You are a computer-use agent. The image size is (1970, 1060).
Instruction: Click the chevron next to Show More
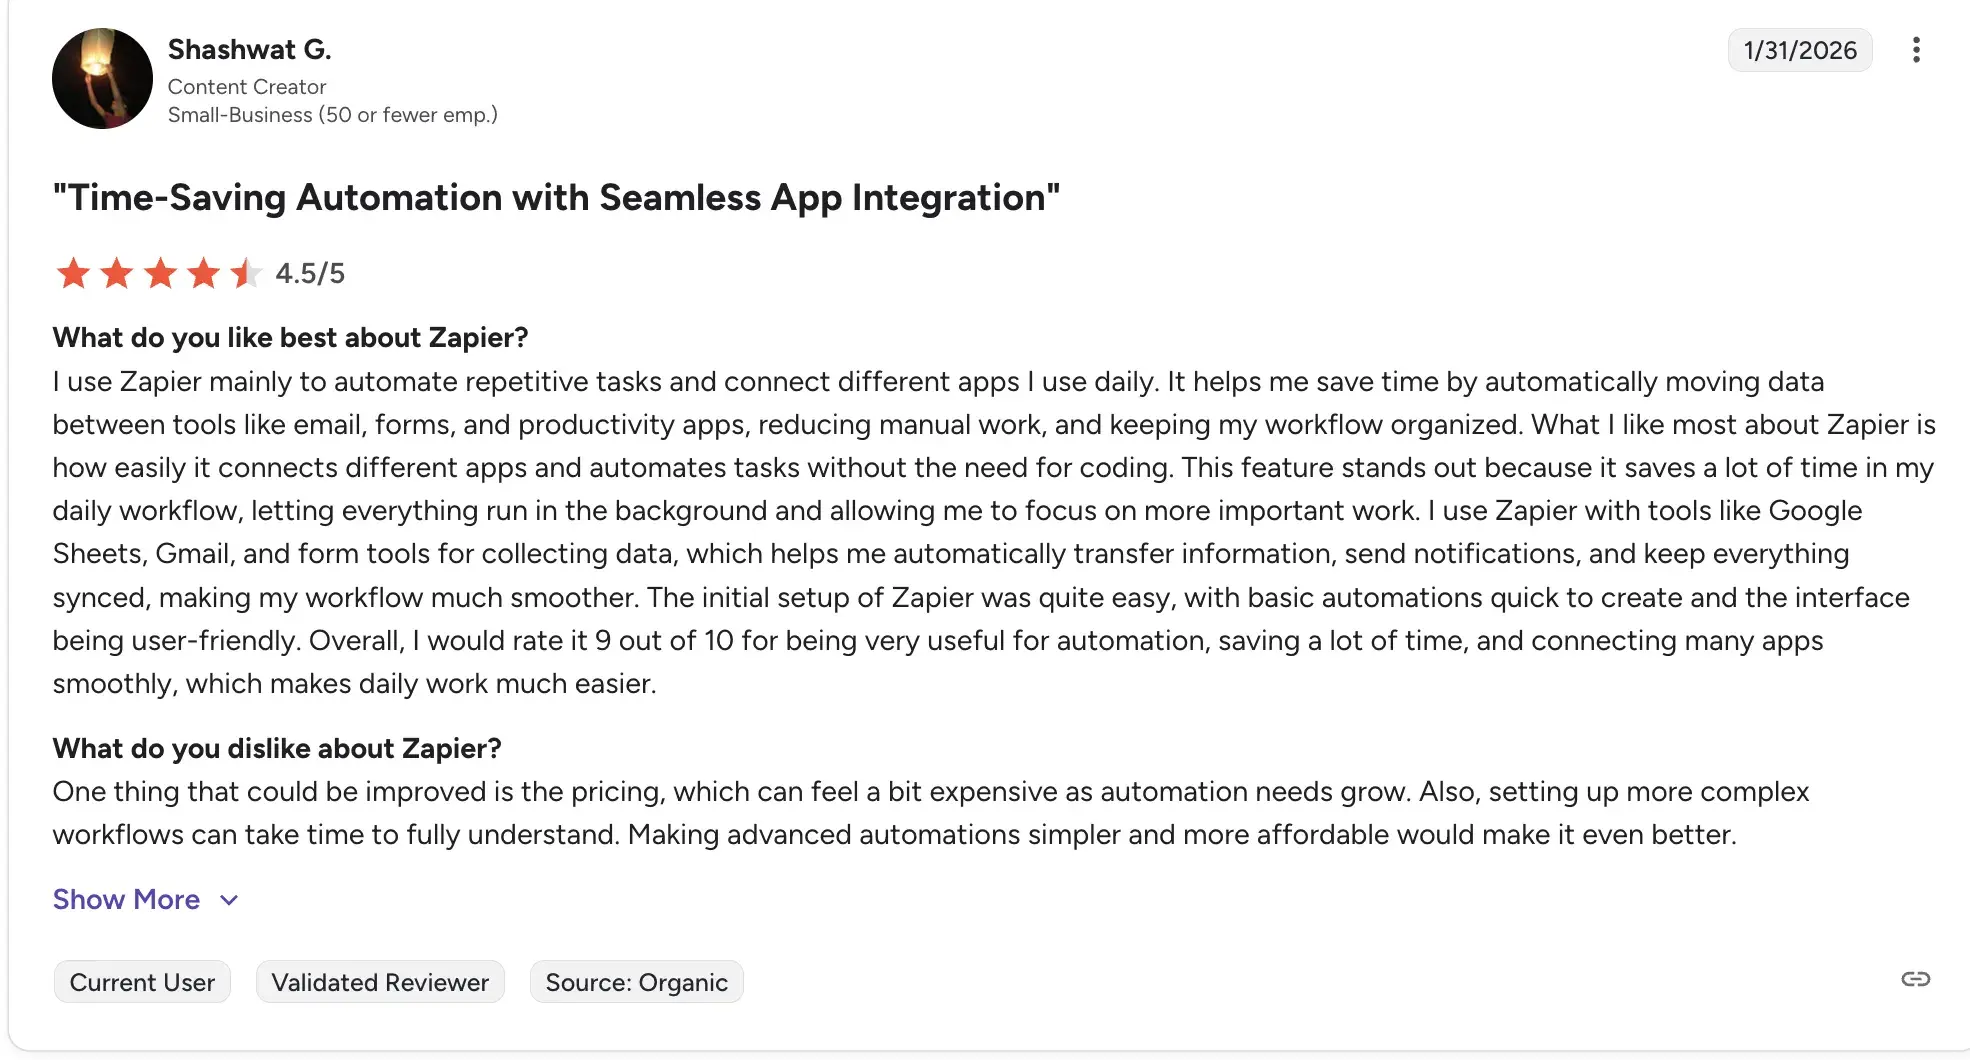[x=229, y=900]
